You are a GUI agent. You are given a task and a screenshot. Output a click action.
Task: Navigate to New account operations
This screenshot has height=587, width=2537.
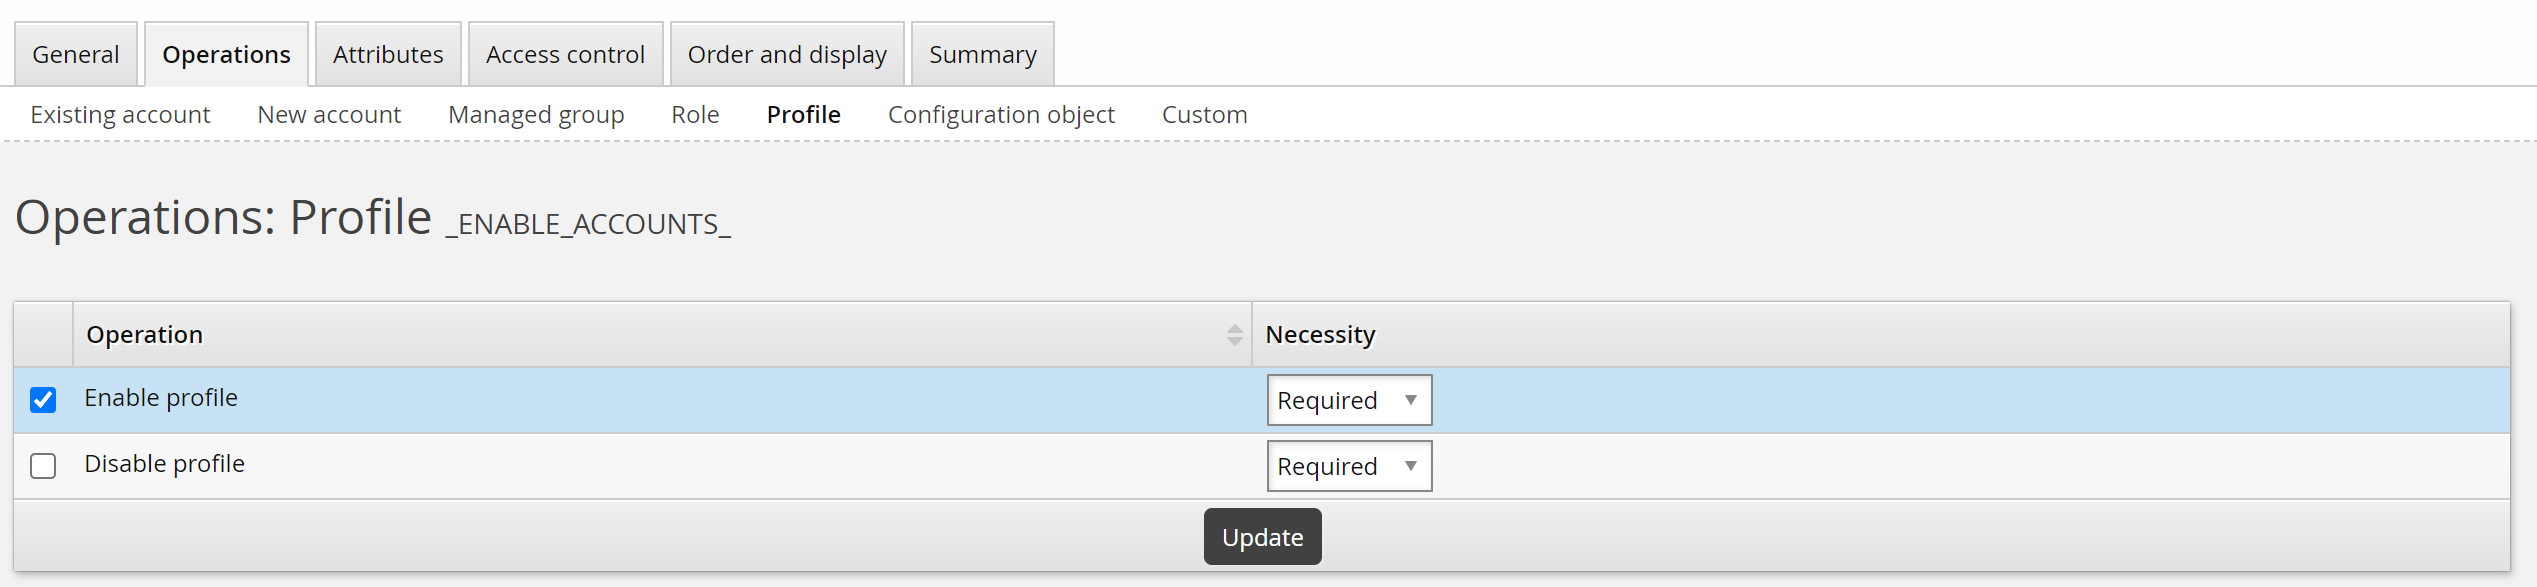[x=329, y=115]
